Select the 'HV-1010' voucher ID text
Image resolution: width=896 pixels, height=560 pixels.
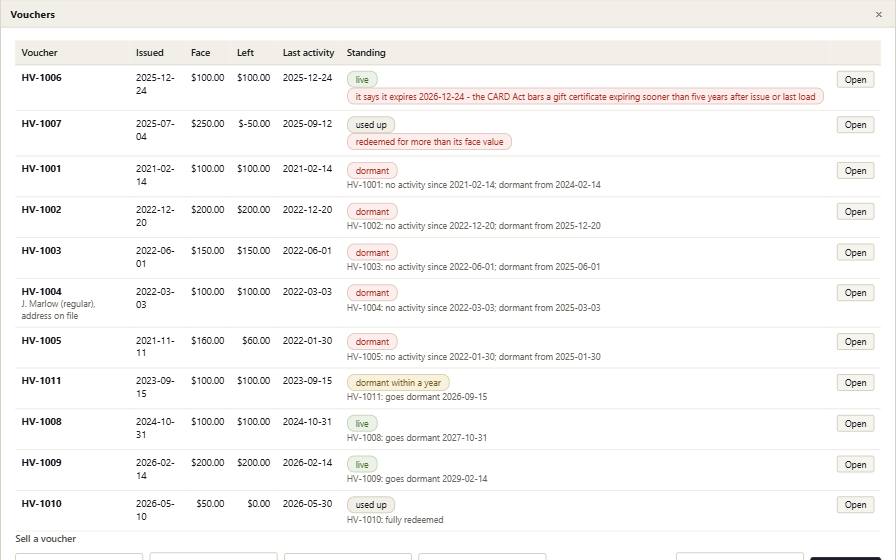(x=41, y=503)
